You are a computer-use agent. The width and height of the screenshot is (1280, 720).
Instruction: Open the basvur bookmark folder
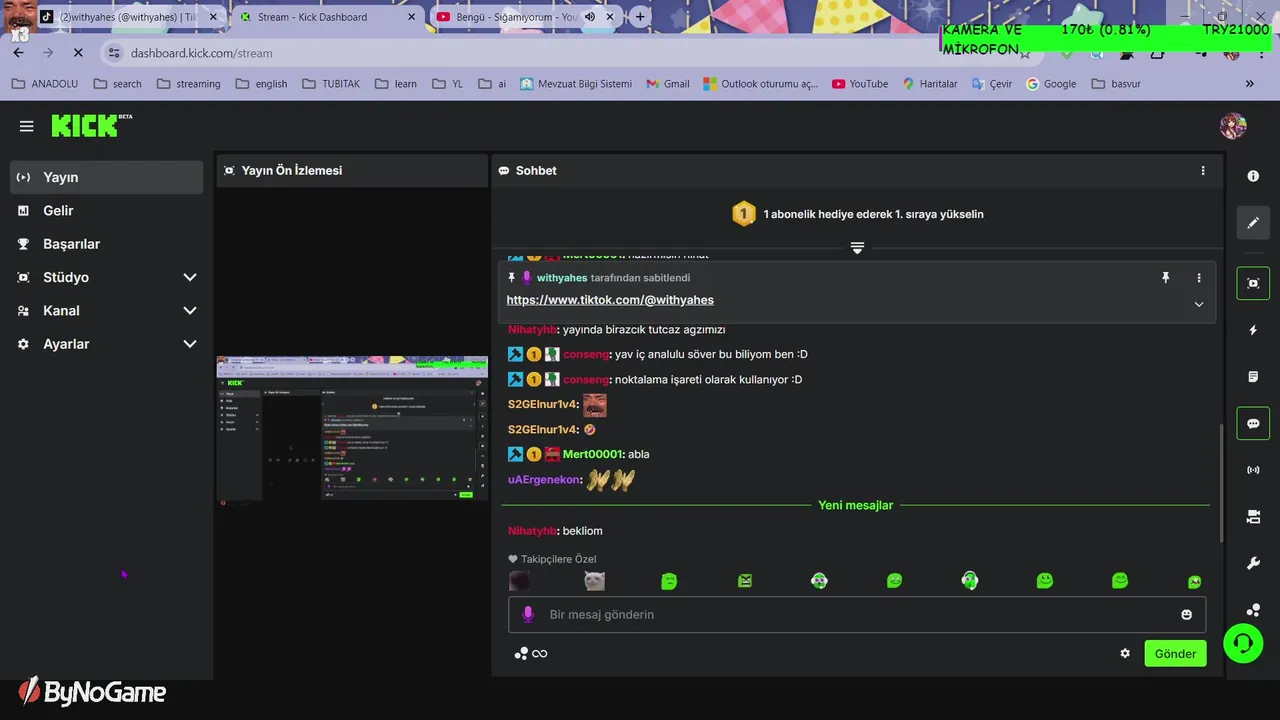tap(1116, 84)
